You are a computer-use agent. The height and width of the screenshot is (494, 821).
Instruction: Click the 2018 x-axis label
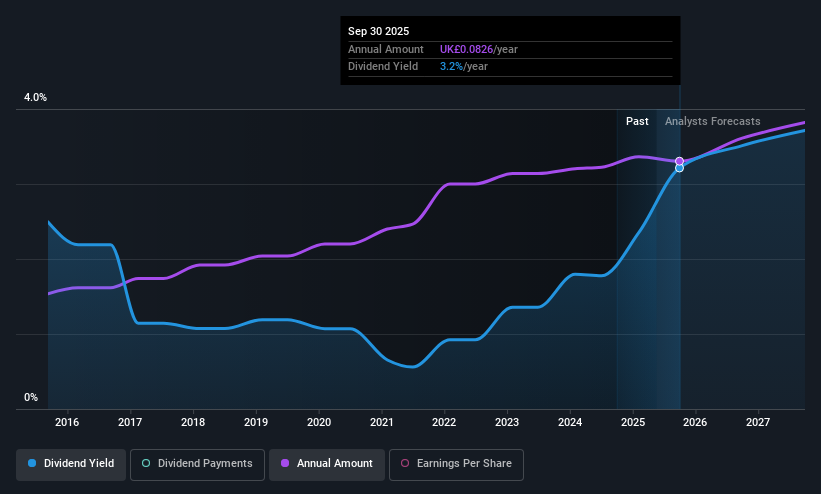(x=193, y=422)
